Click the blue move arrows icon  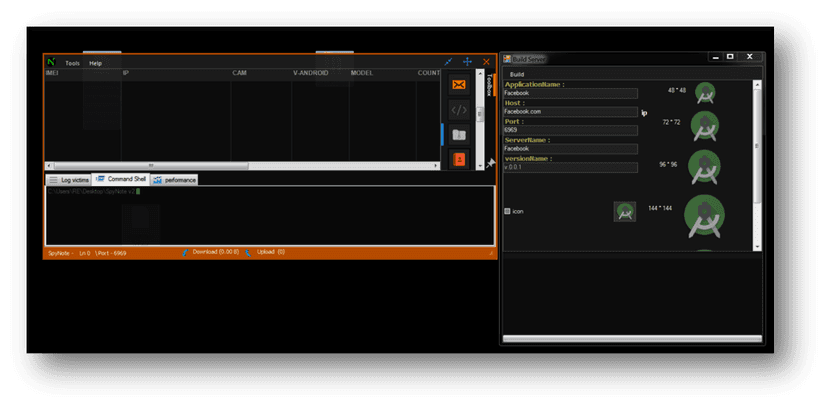tap(467, 62)
